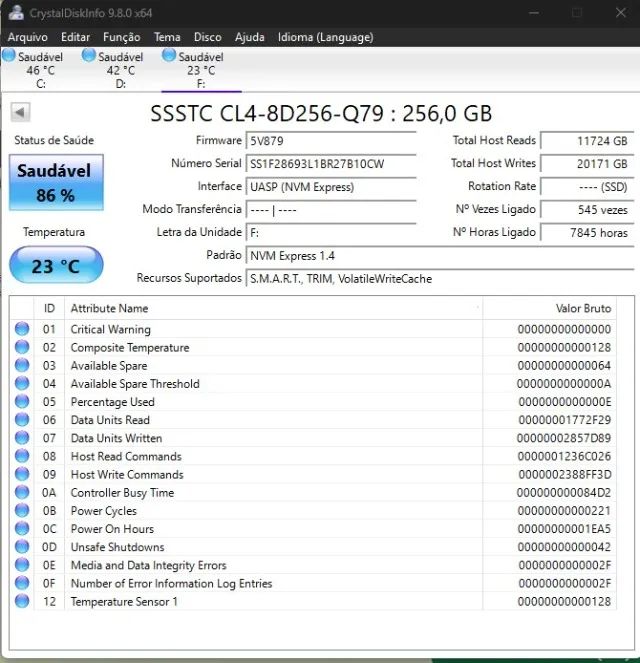This screenshot has width=640, height=663.
Task: Click the Interface field UASP (NVM Express)
Action: click(x=331, y=186)
